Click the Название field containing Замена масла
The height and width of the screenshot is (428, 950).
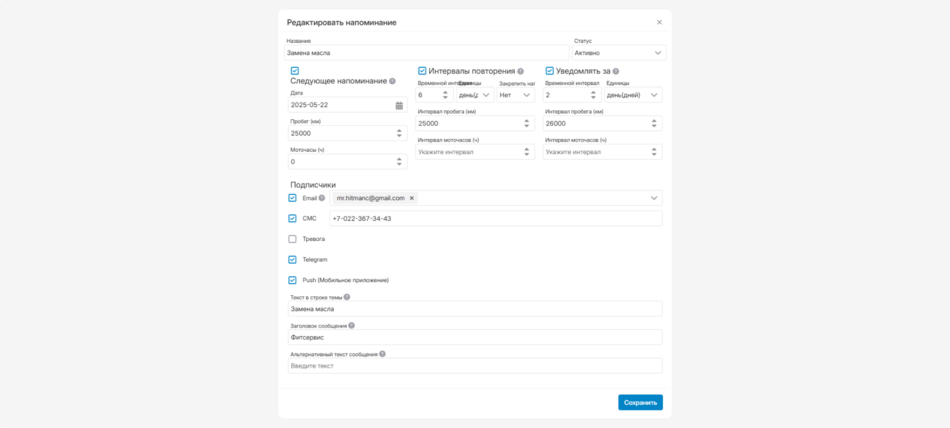(x=426, y=53)
